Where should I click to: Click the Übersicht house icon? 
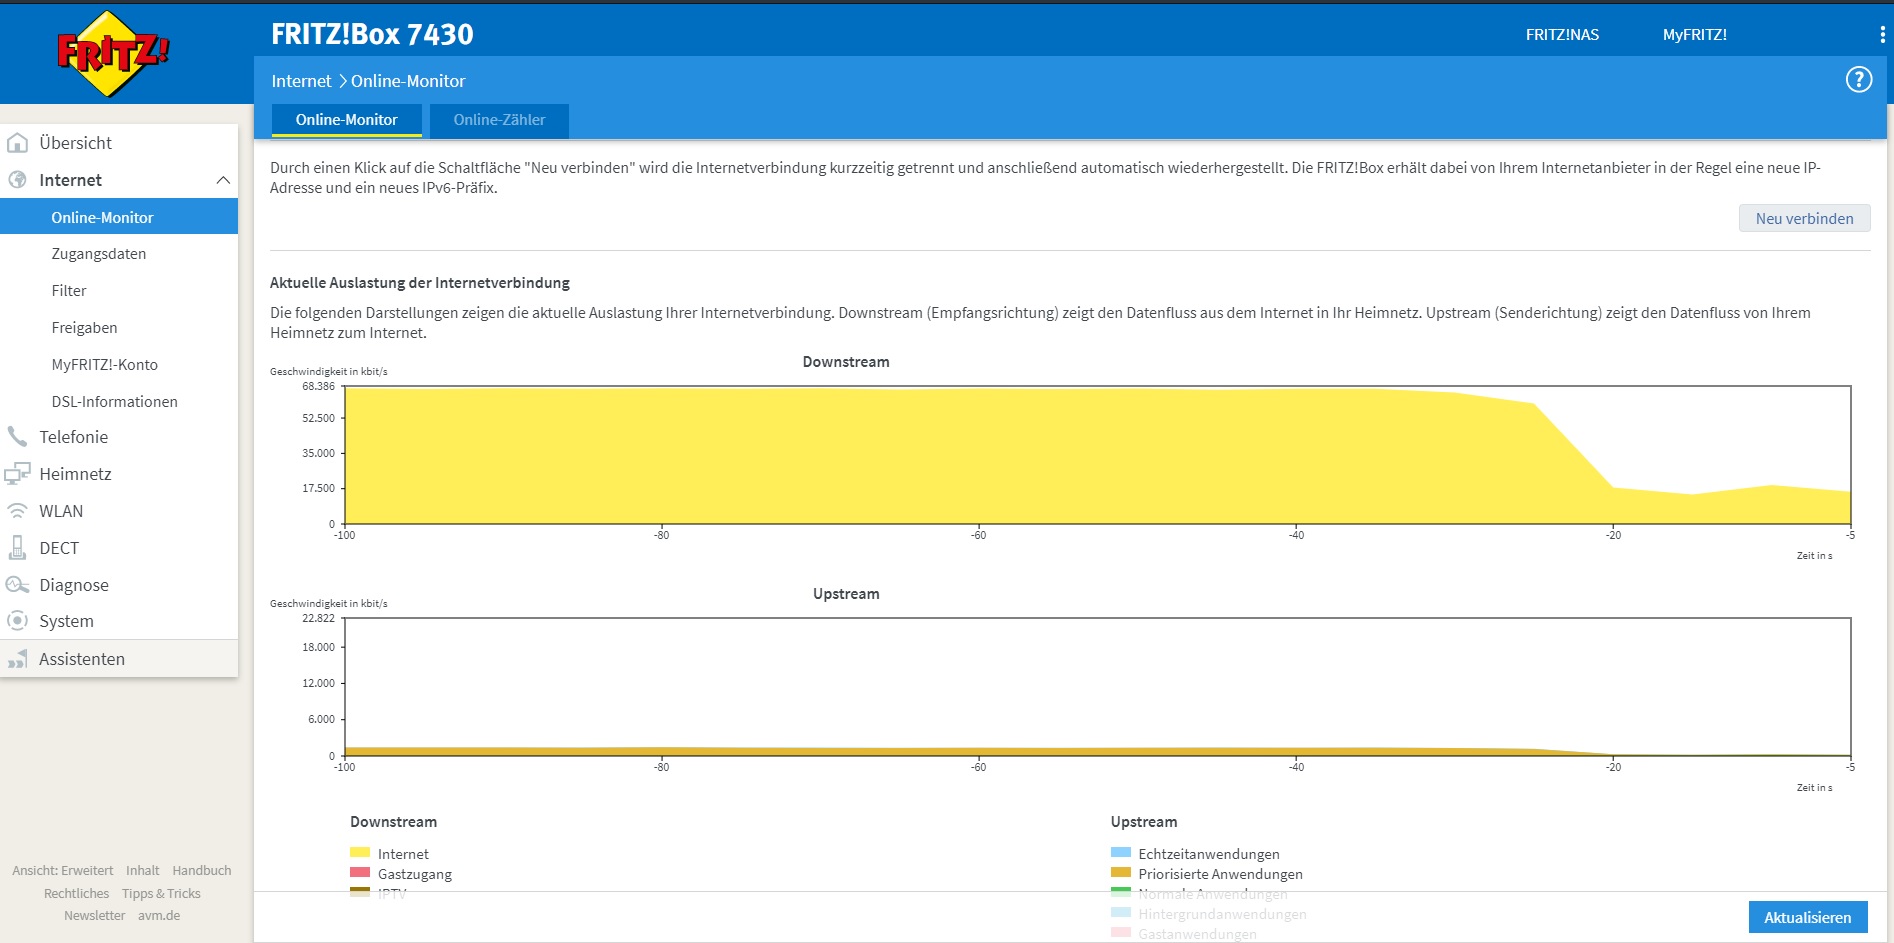tap(17, 143)
